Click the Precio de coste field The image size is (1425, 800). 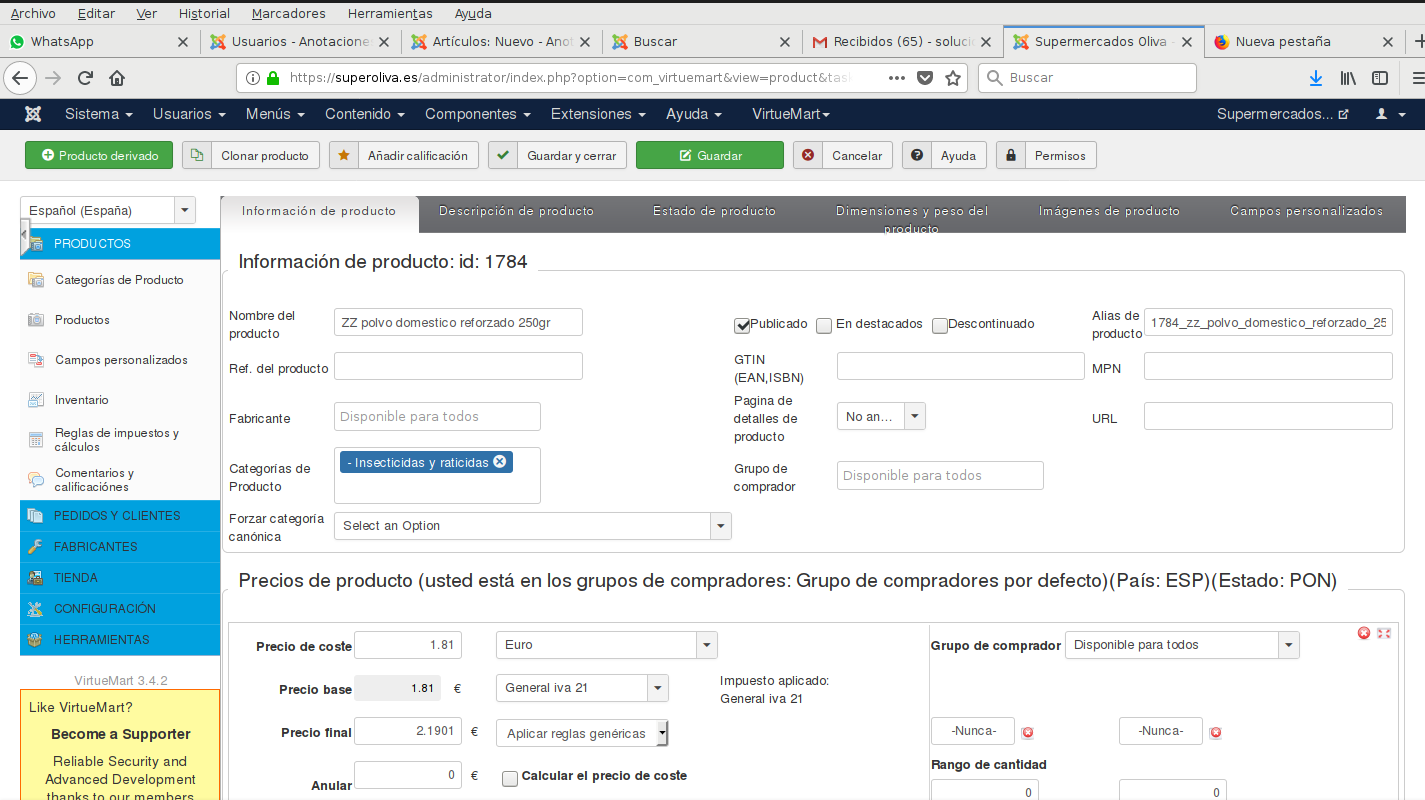[x=408, y=645]
